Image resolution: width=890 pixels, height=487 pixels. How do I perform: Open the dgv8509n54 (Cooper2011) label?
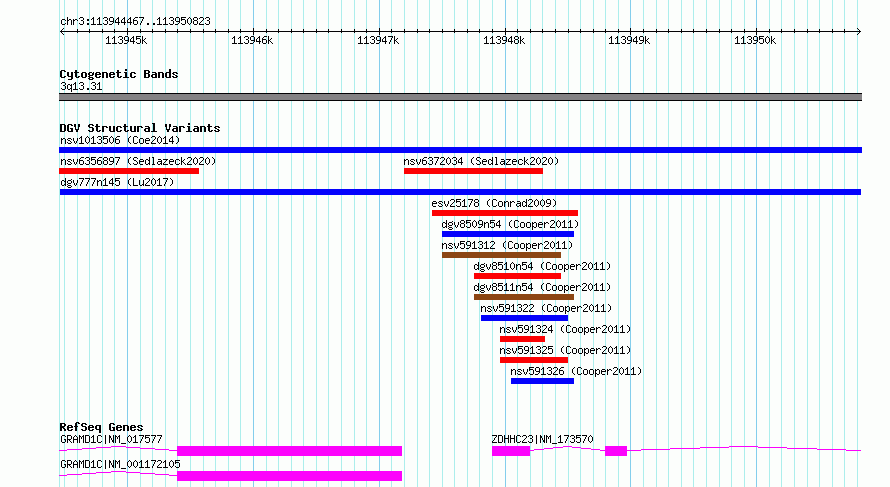[510, 224]
